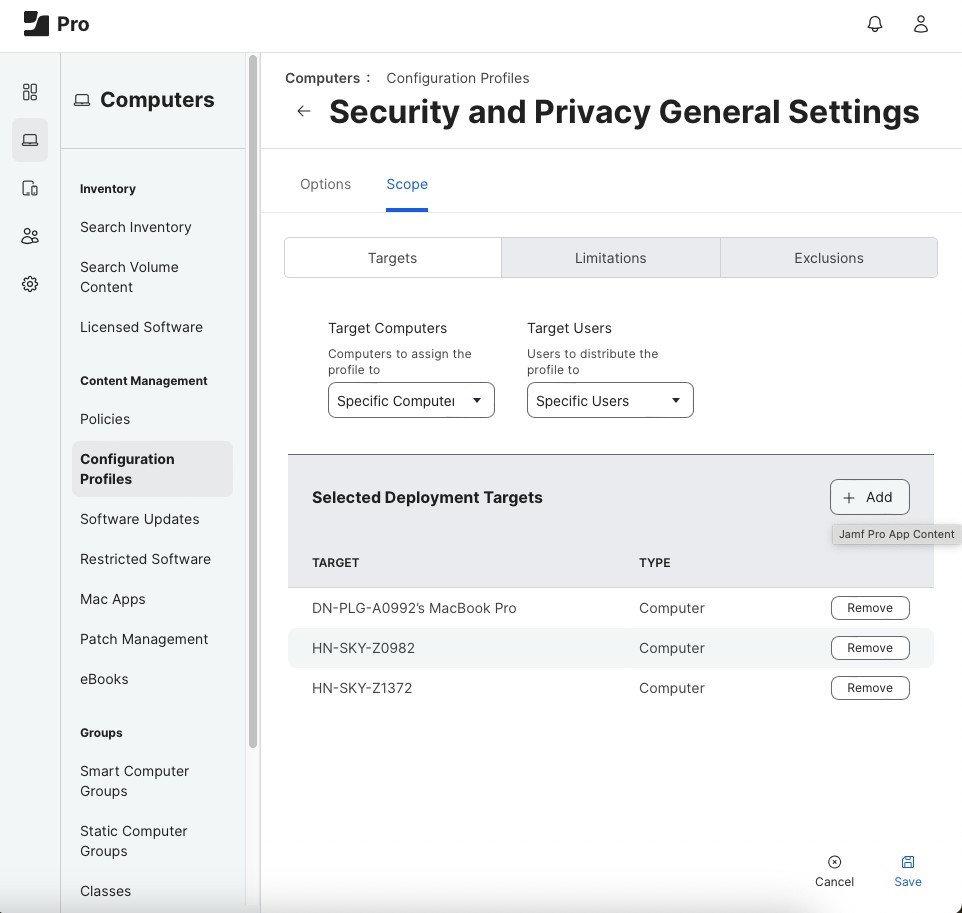Remove HN-SKY-Z0982 from targets
Image resolution: width=962 pixels, height=913 pixels.
coord(869,648)
